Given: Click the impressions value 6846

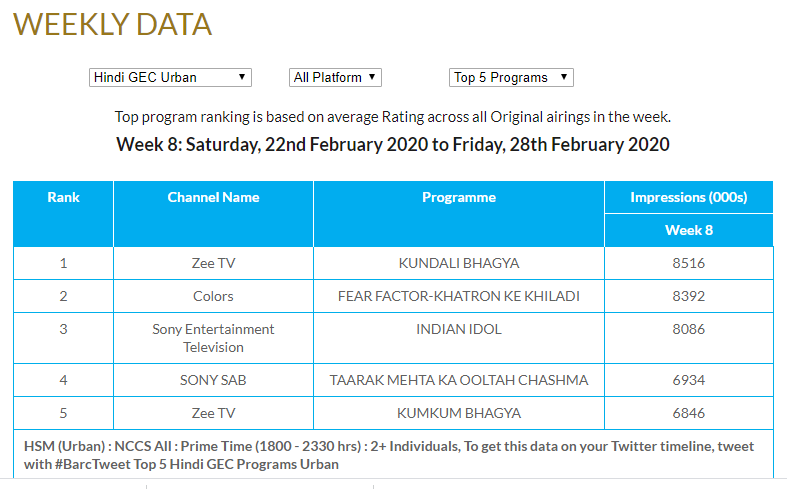Looking at the screenshot, I should click(x=689, y=413).
